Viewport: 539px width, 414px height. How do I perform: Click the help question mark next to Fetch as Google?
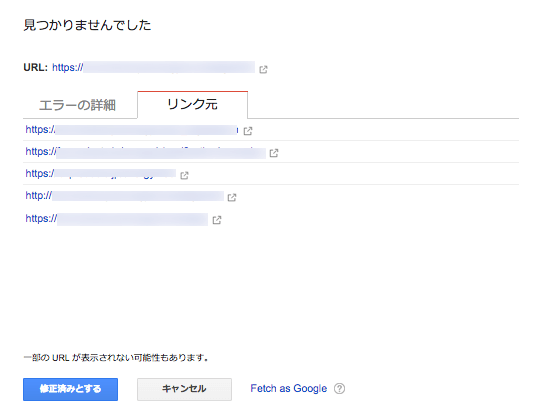click(x=339, y=389)
